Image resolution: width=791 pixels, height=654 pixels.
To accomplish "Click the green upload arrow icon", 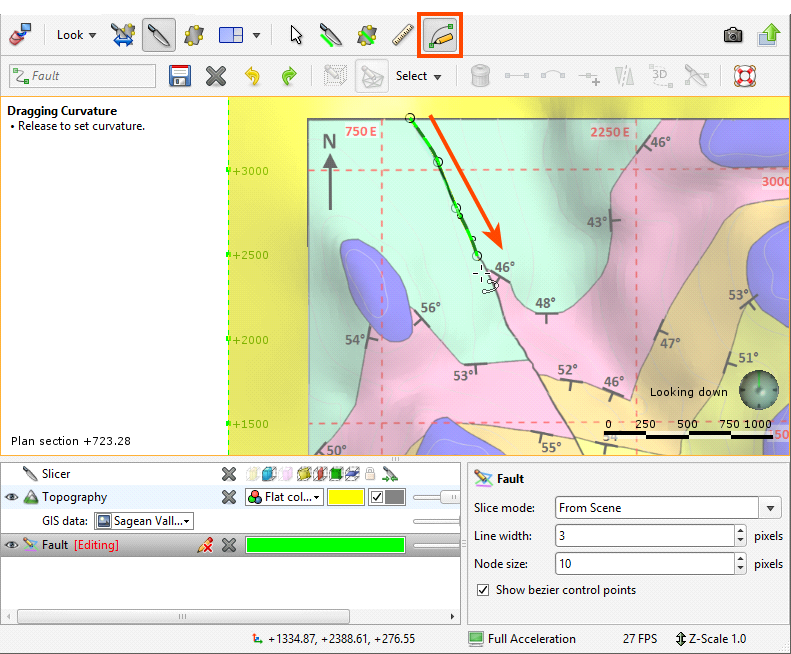I will 769,35.
